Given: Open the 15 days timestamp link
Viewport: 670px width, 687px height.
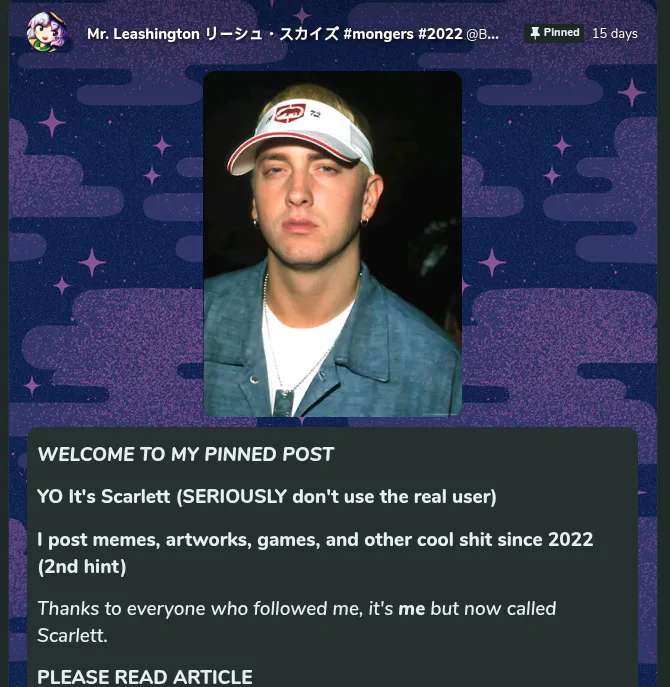Looking at the screenshot, I should pyautogui.click(x=614, y=34).
